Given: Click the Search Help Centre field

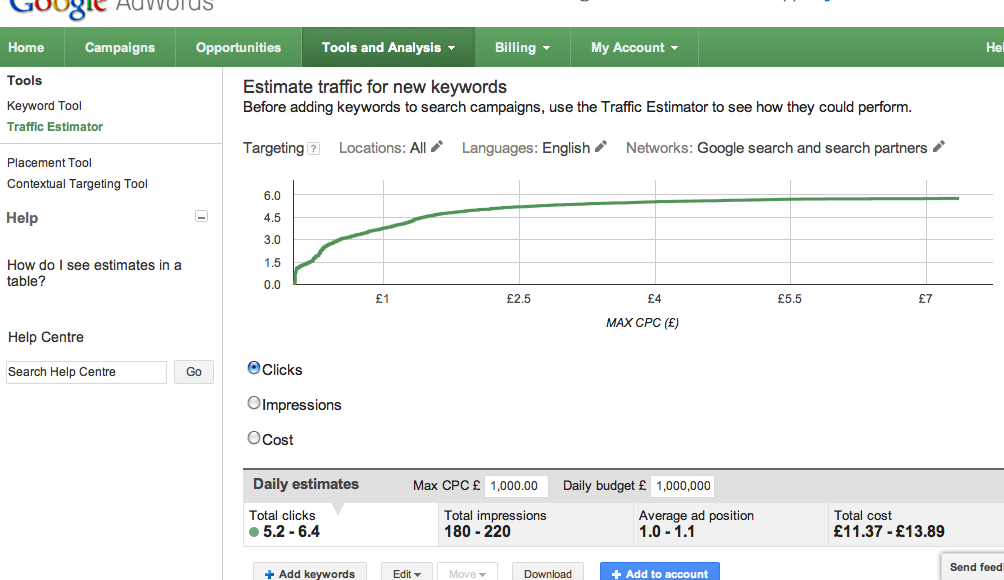Looking at the screenshot, I should pyautogui.click(x=86, y=372).
